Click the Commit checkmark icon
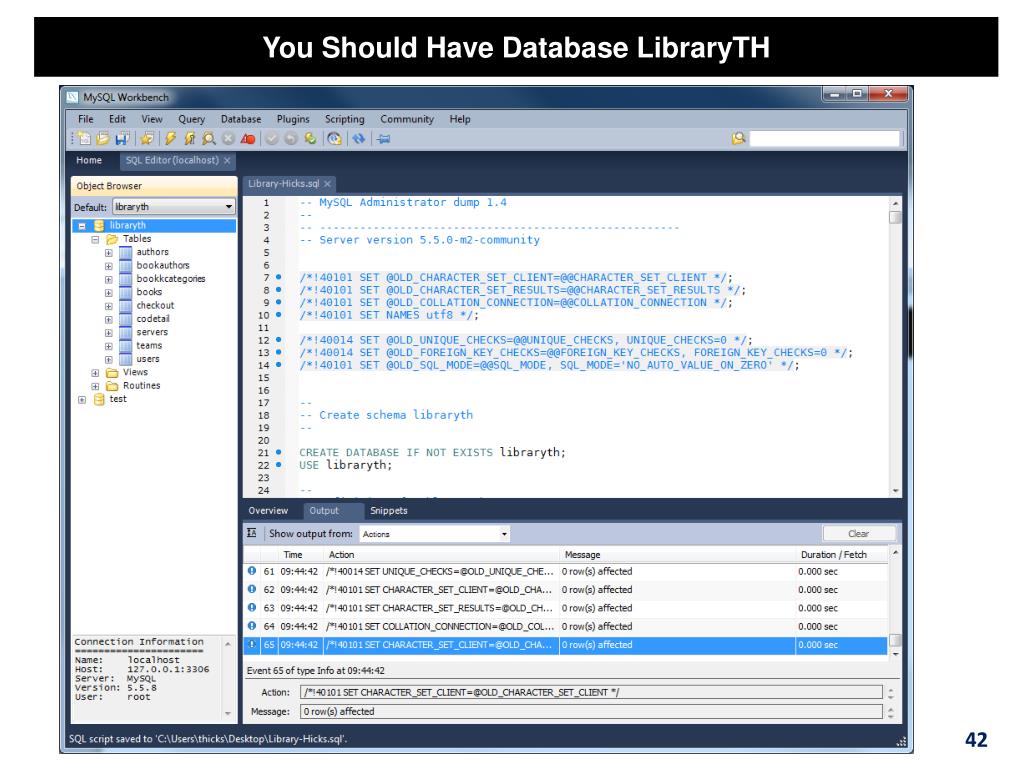Screen dimensions: 1024x768 pos(272,138)
